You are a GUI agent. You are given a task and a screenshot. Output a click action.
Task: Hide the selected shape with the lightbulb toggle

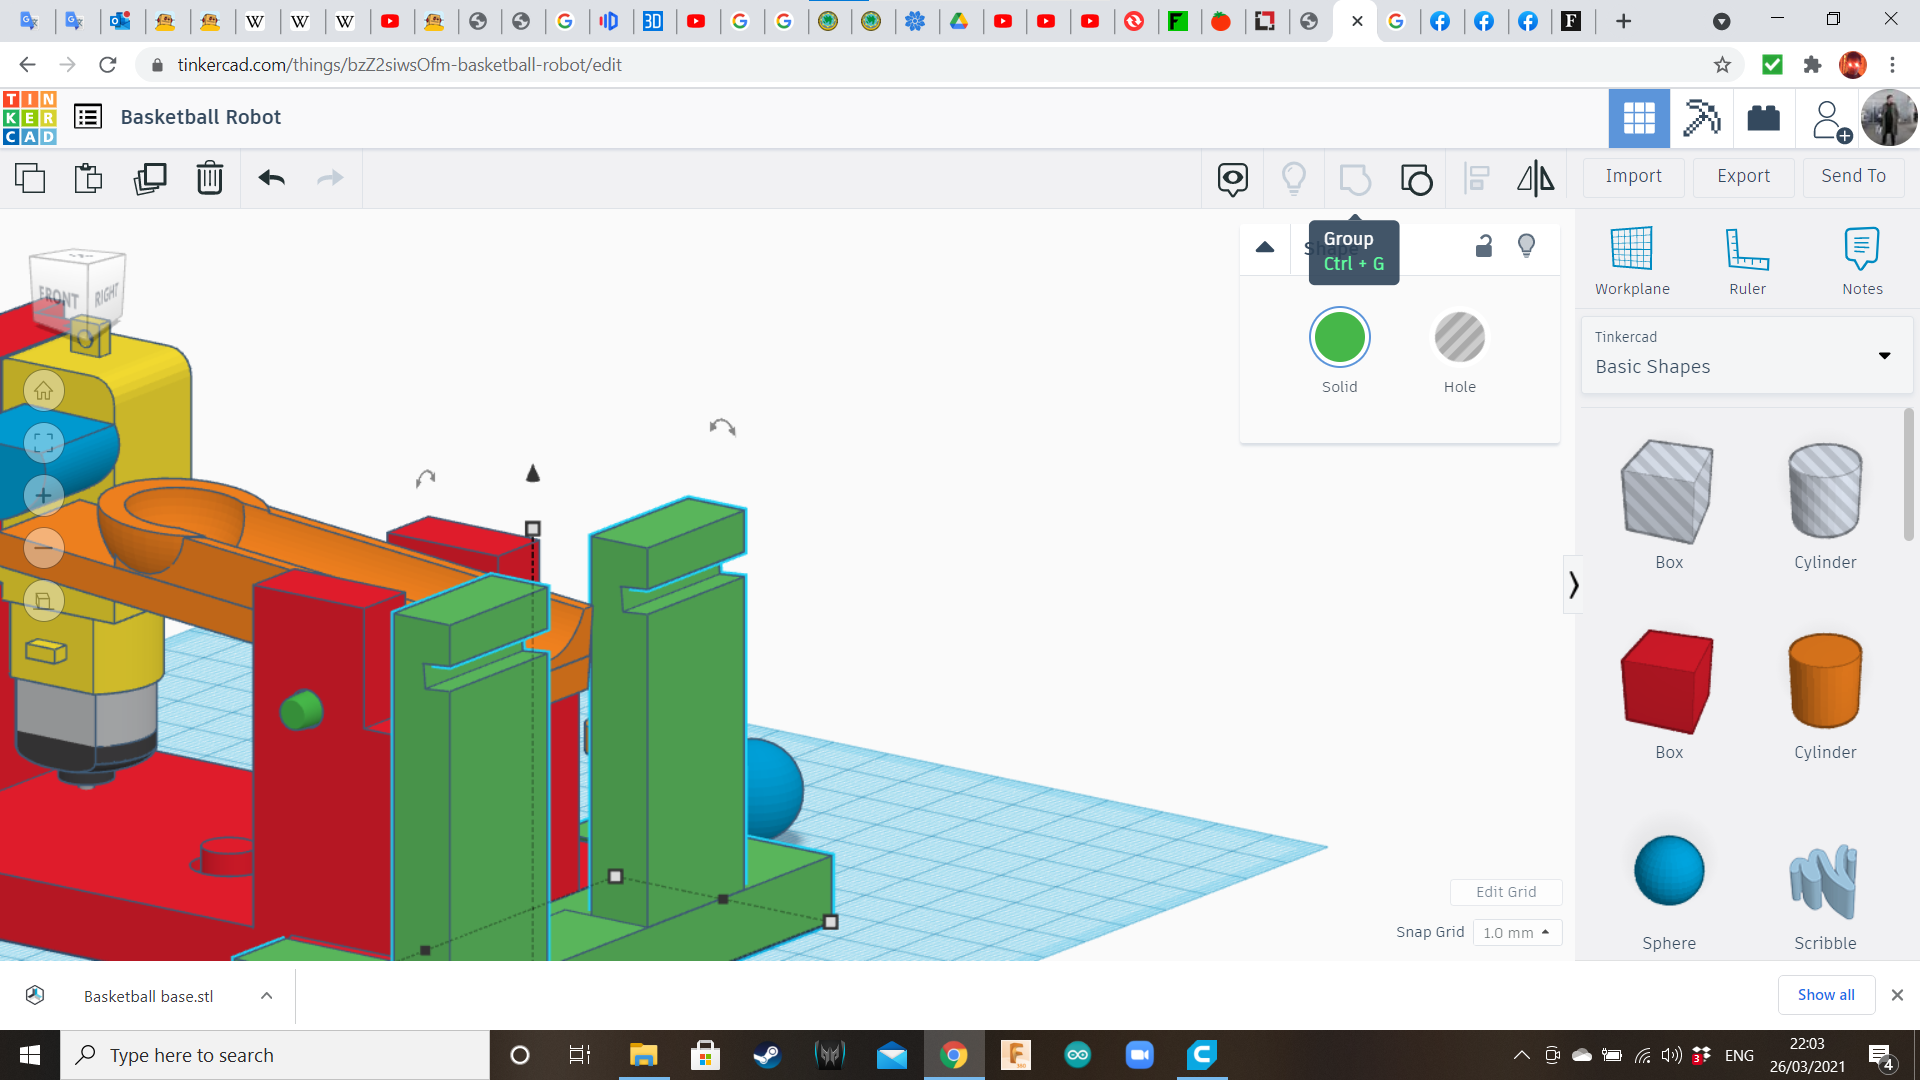pyautogui.click(x=1526, y=245)
